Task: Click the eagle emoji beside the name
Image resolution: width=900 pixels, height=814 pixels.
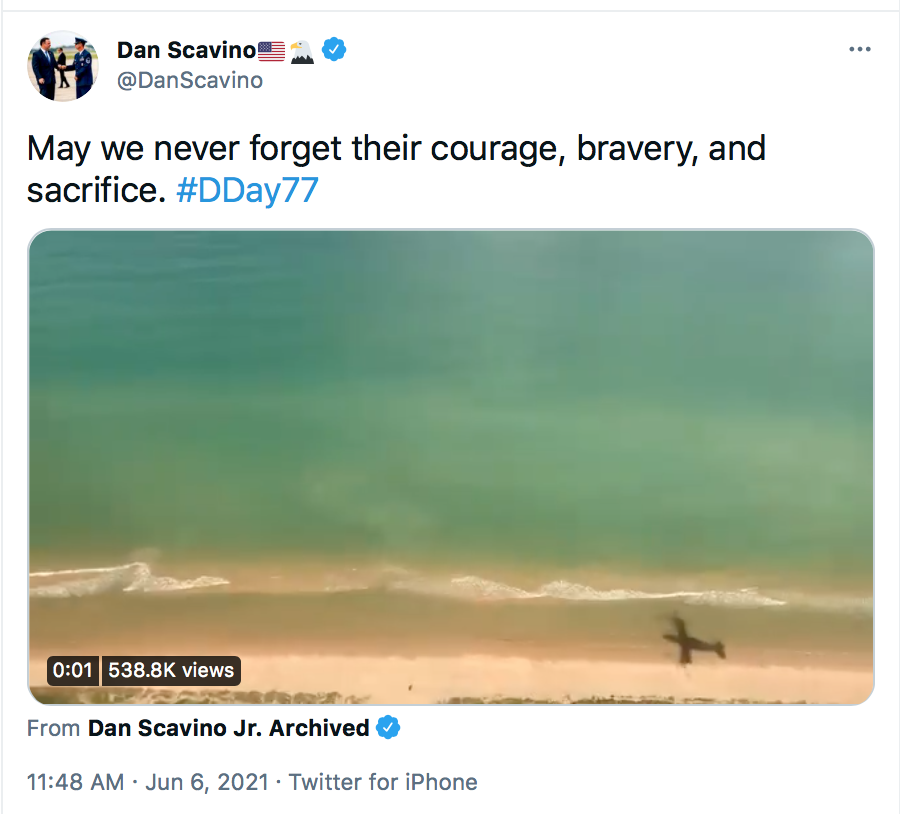Action: (x=302, y=52)
